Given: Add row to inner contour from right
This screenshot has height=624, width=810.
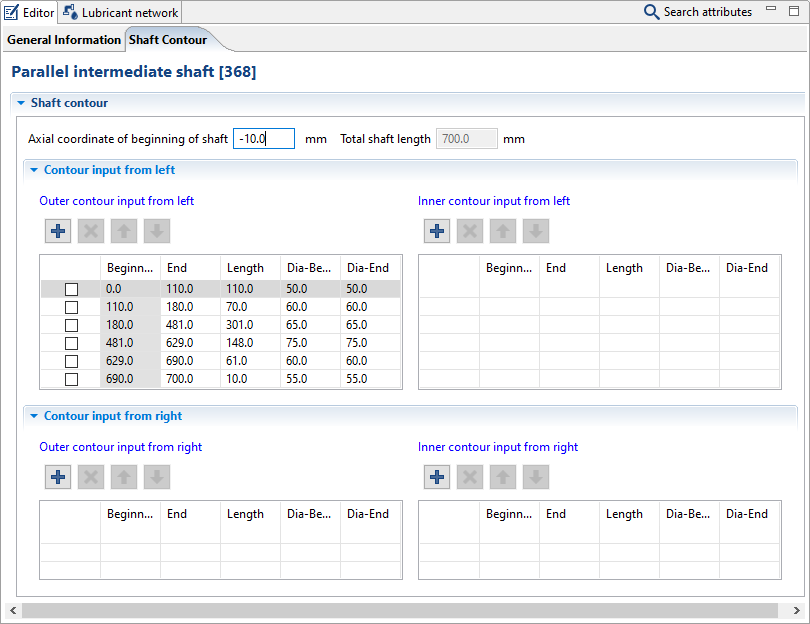Looking at the screenshot, I should [437, 477].
